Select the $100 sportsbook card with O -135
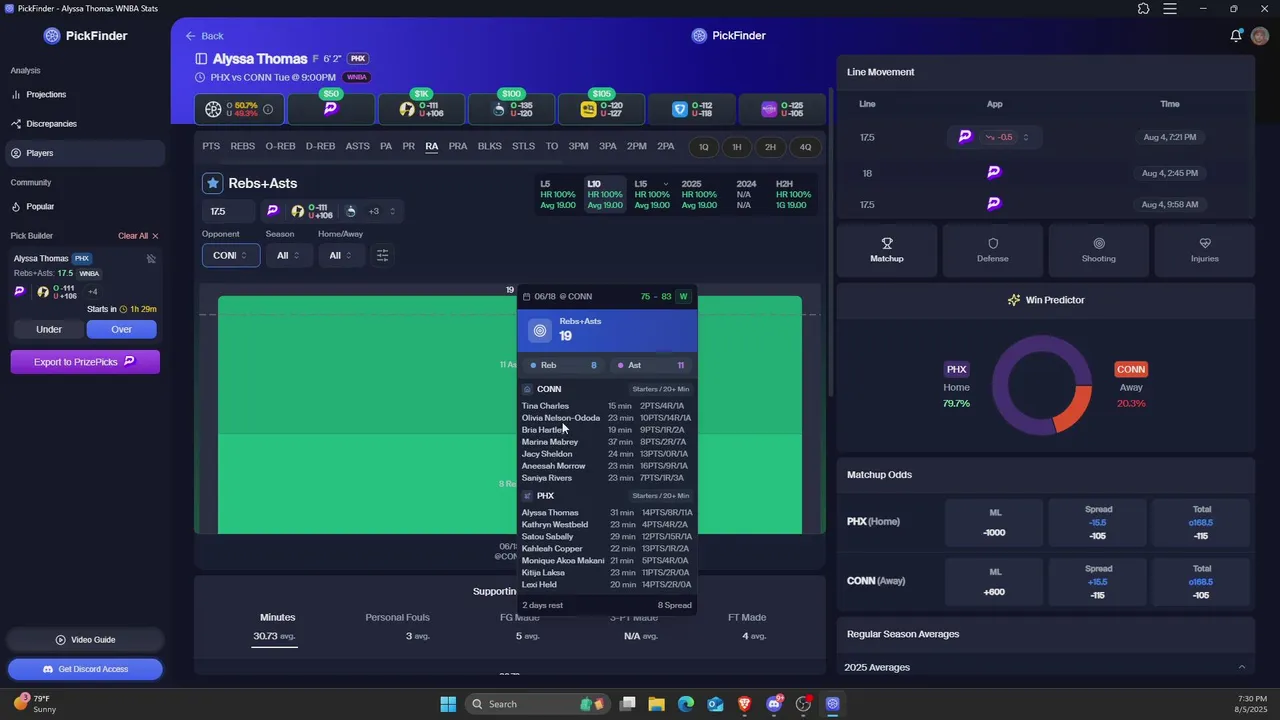 click(511, 109)
